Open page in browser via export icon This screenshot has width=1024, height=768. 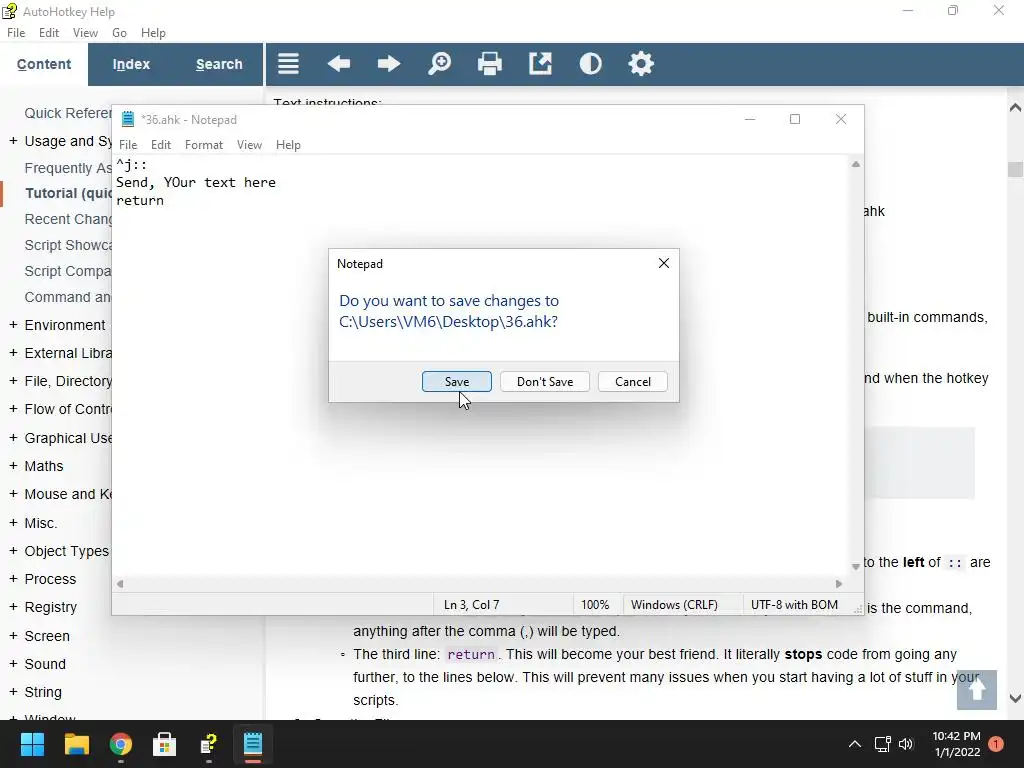coord(540,64)
